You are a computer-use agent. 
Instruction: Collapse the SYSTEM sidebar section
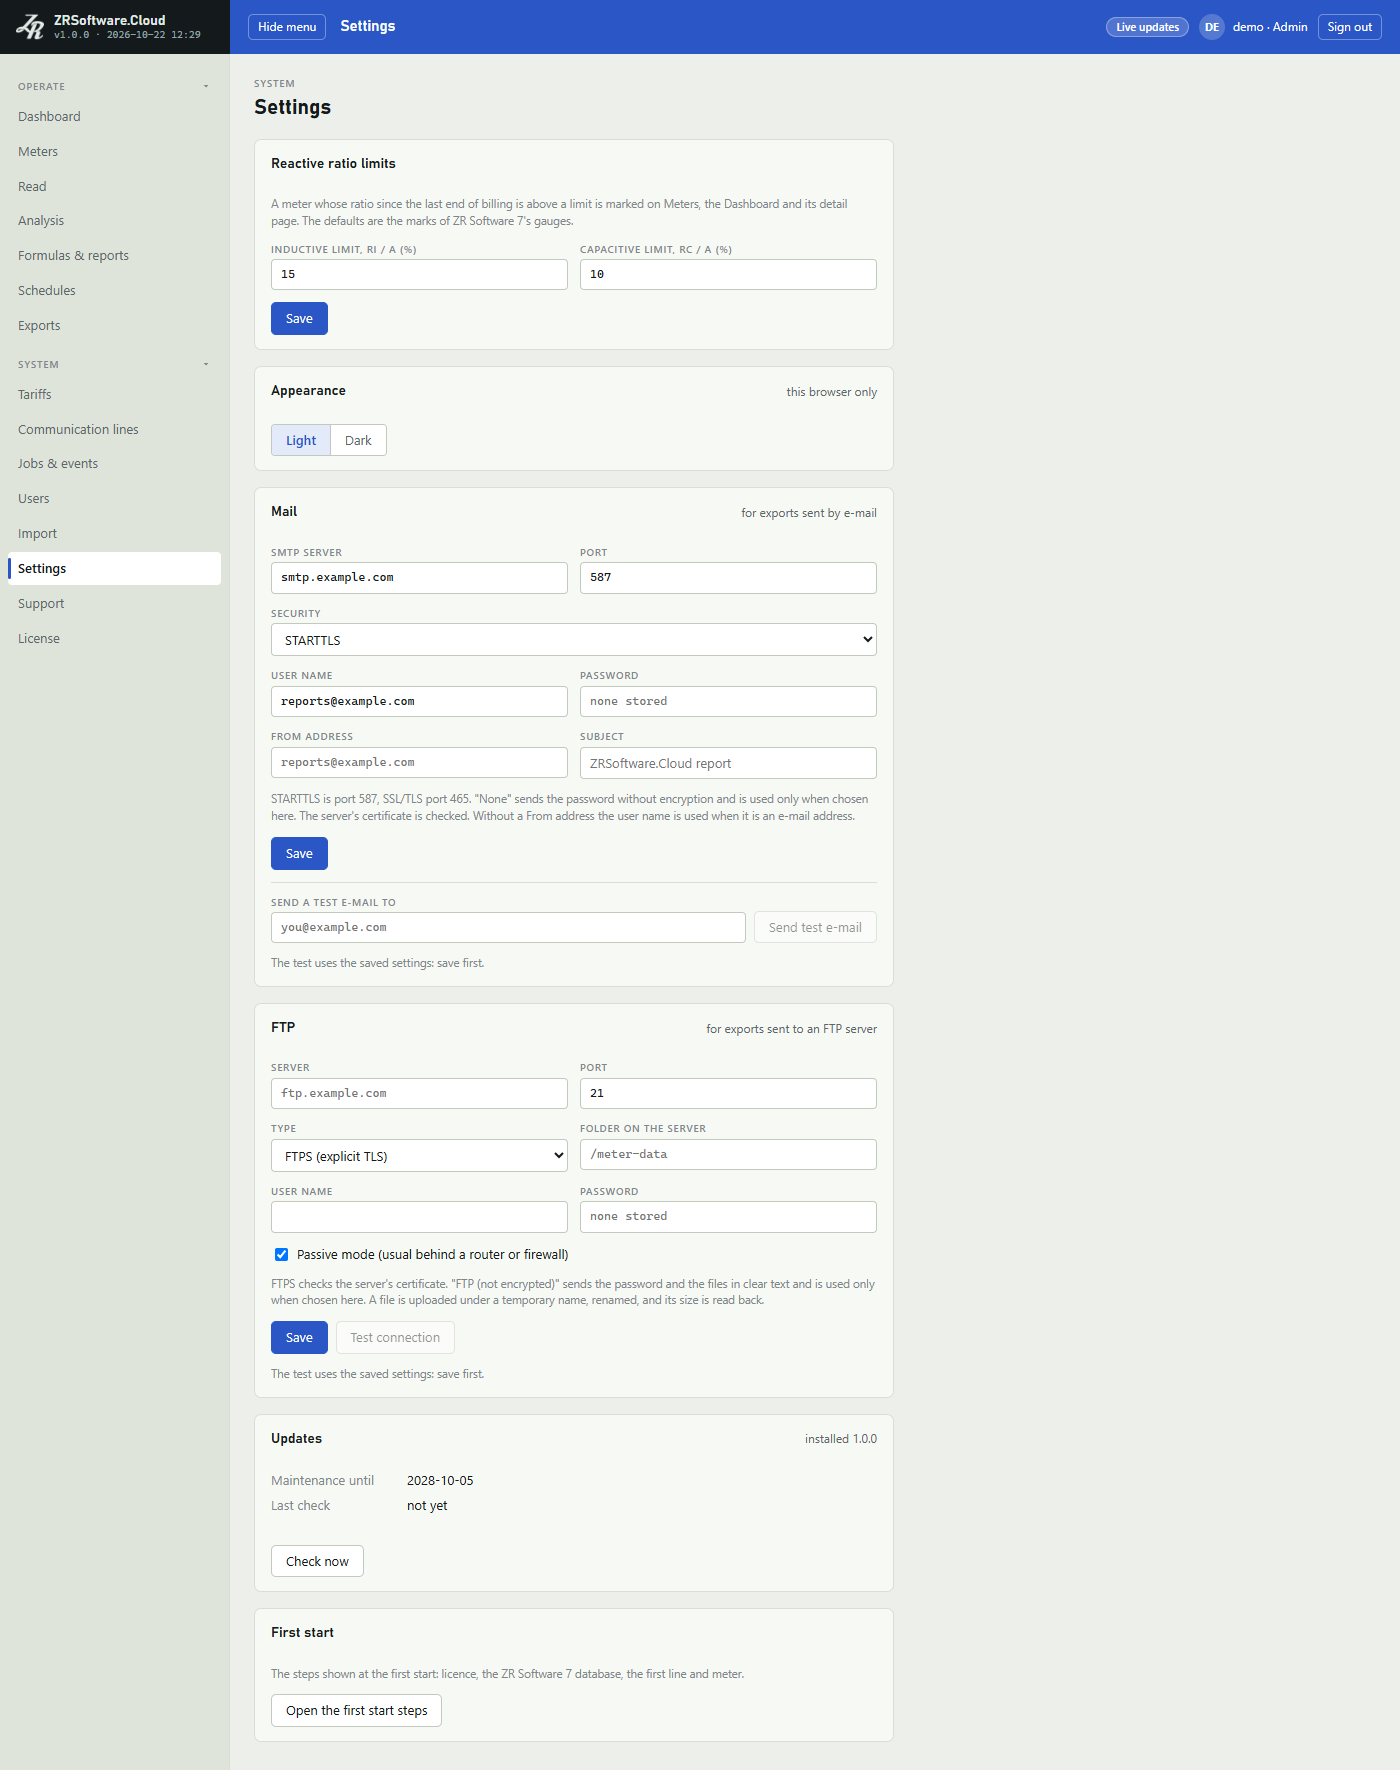[206, 365]
